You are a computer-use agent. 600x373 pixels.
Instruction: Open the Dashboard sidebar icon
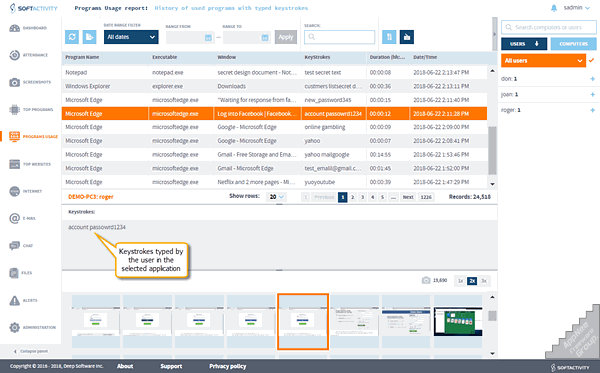15,28
